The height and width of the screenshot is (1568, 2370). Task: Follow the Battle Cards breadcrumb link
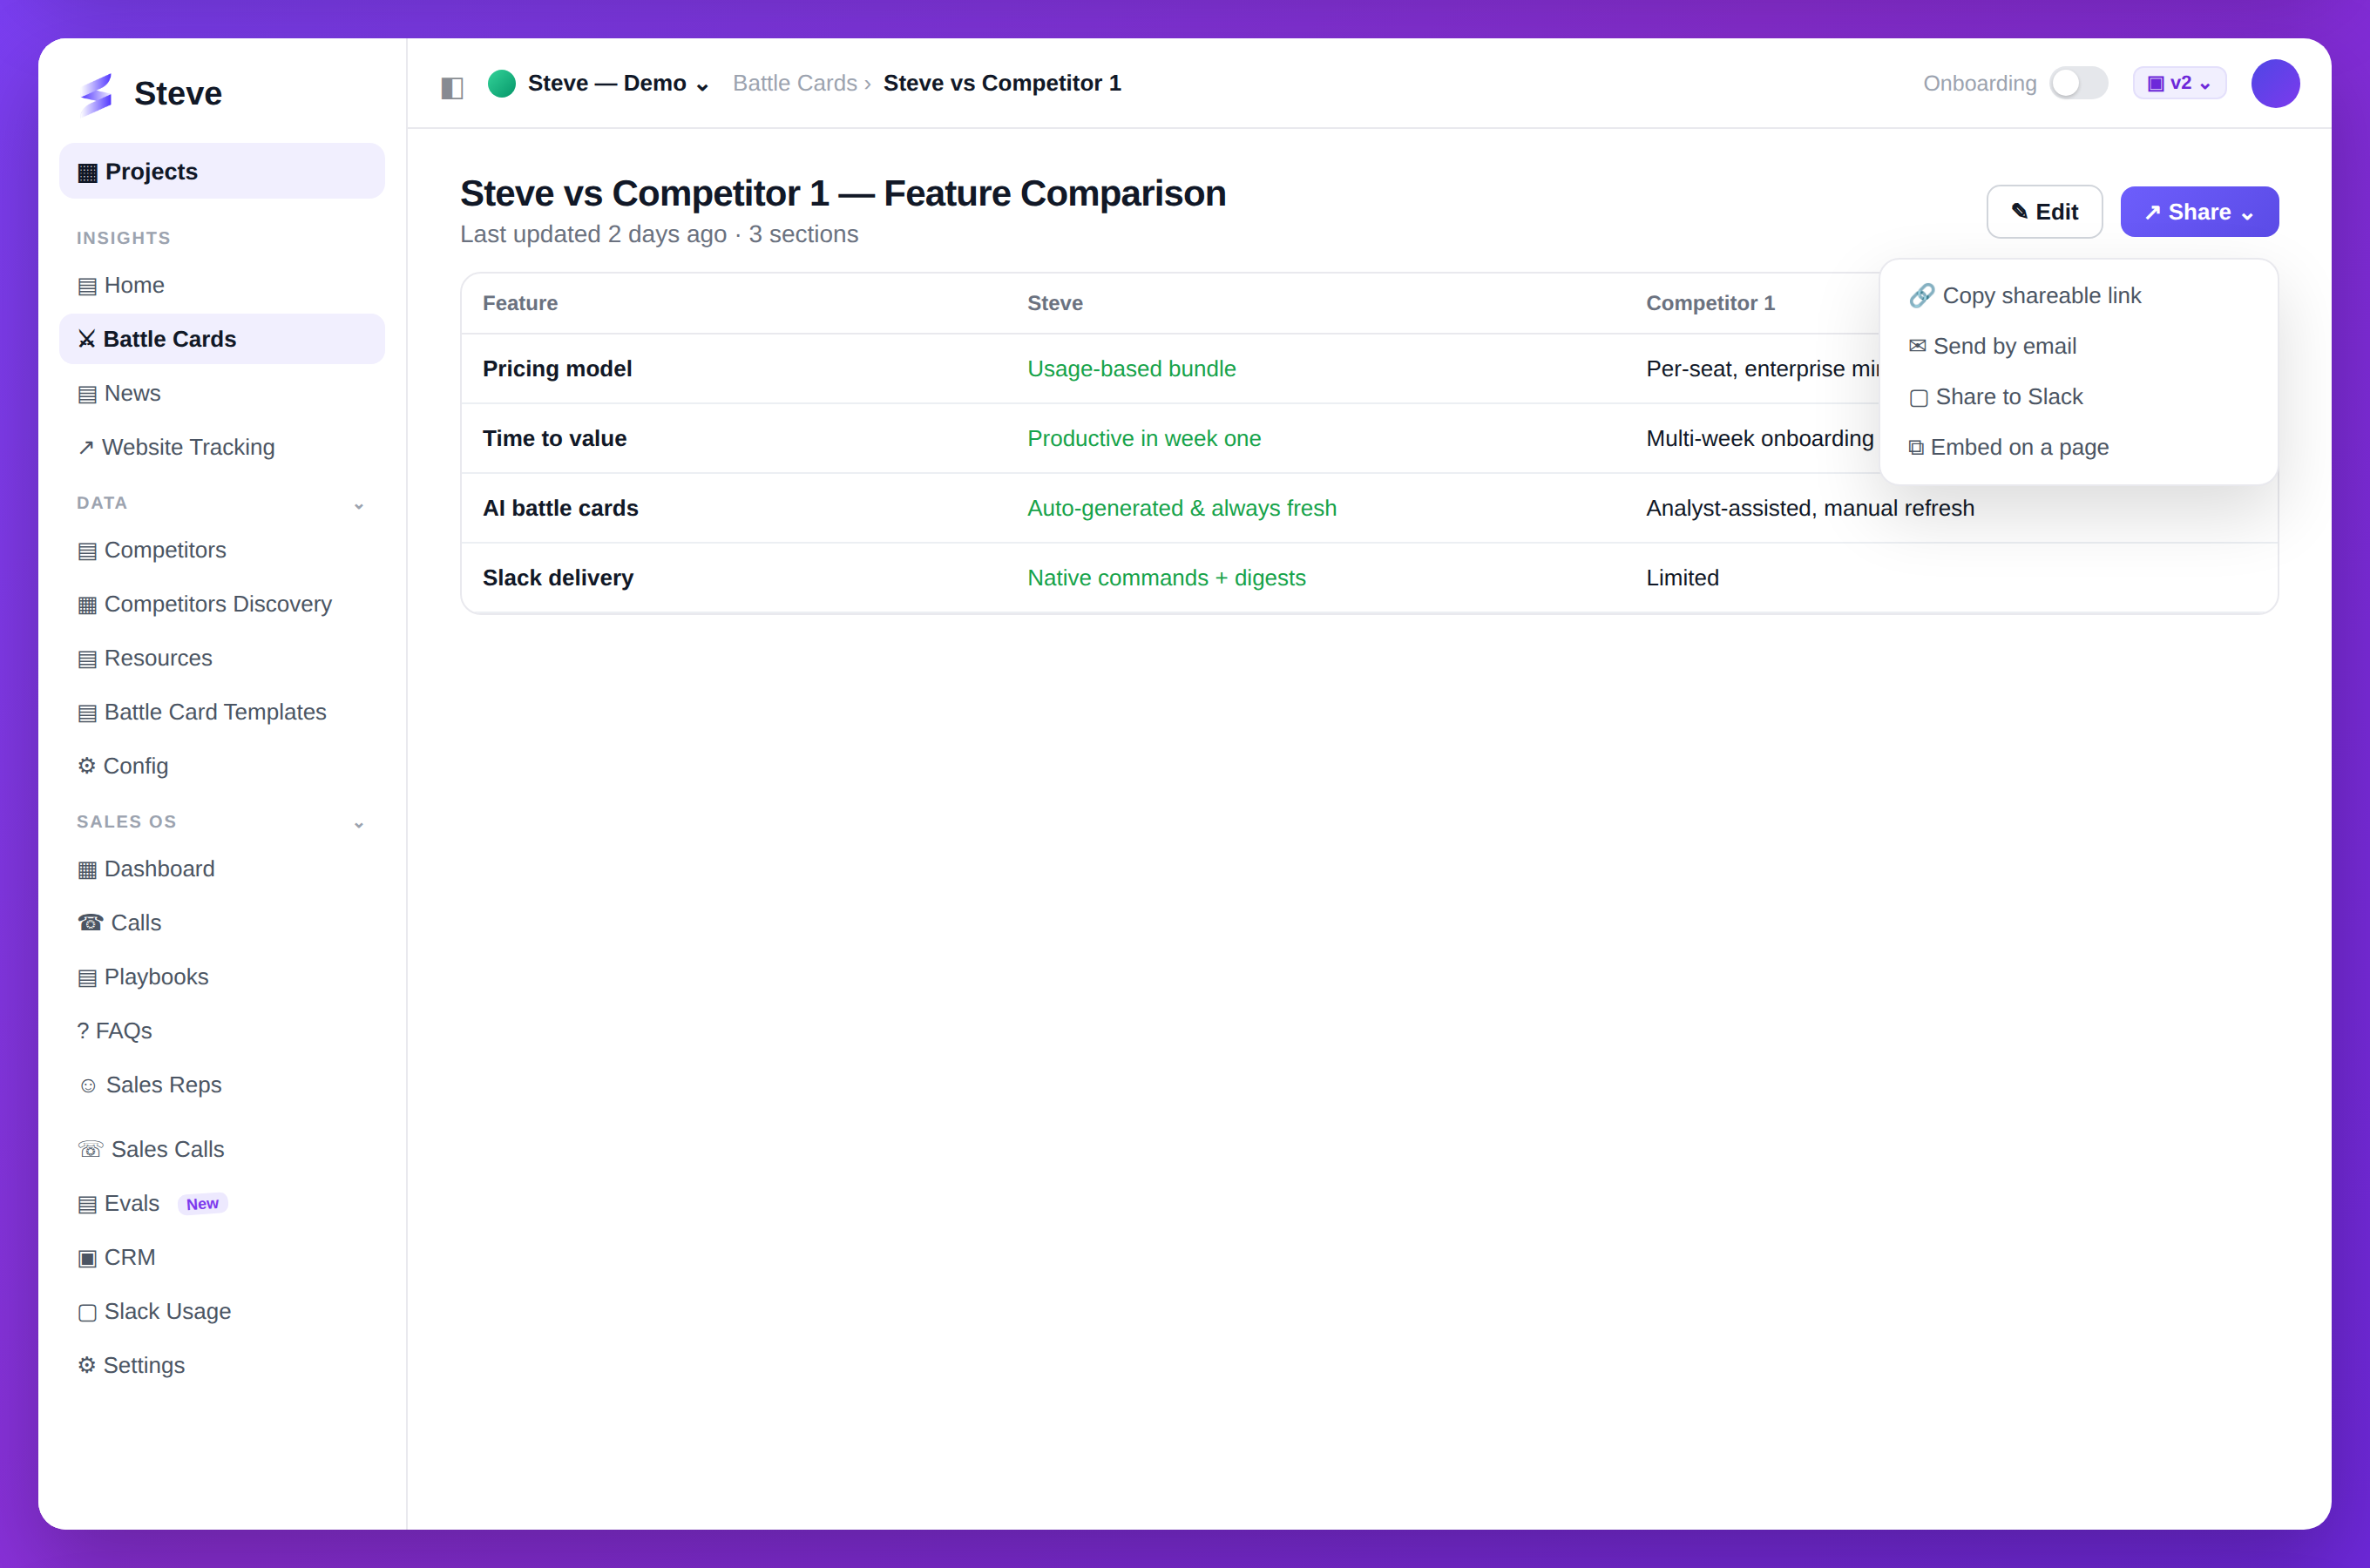(795, 83)
